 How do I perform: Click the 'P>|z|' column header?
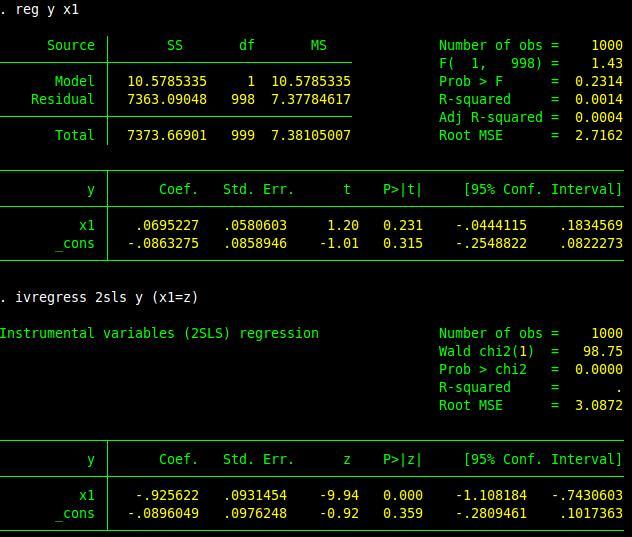coord(403,459)
